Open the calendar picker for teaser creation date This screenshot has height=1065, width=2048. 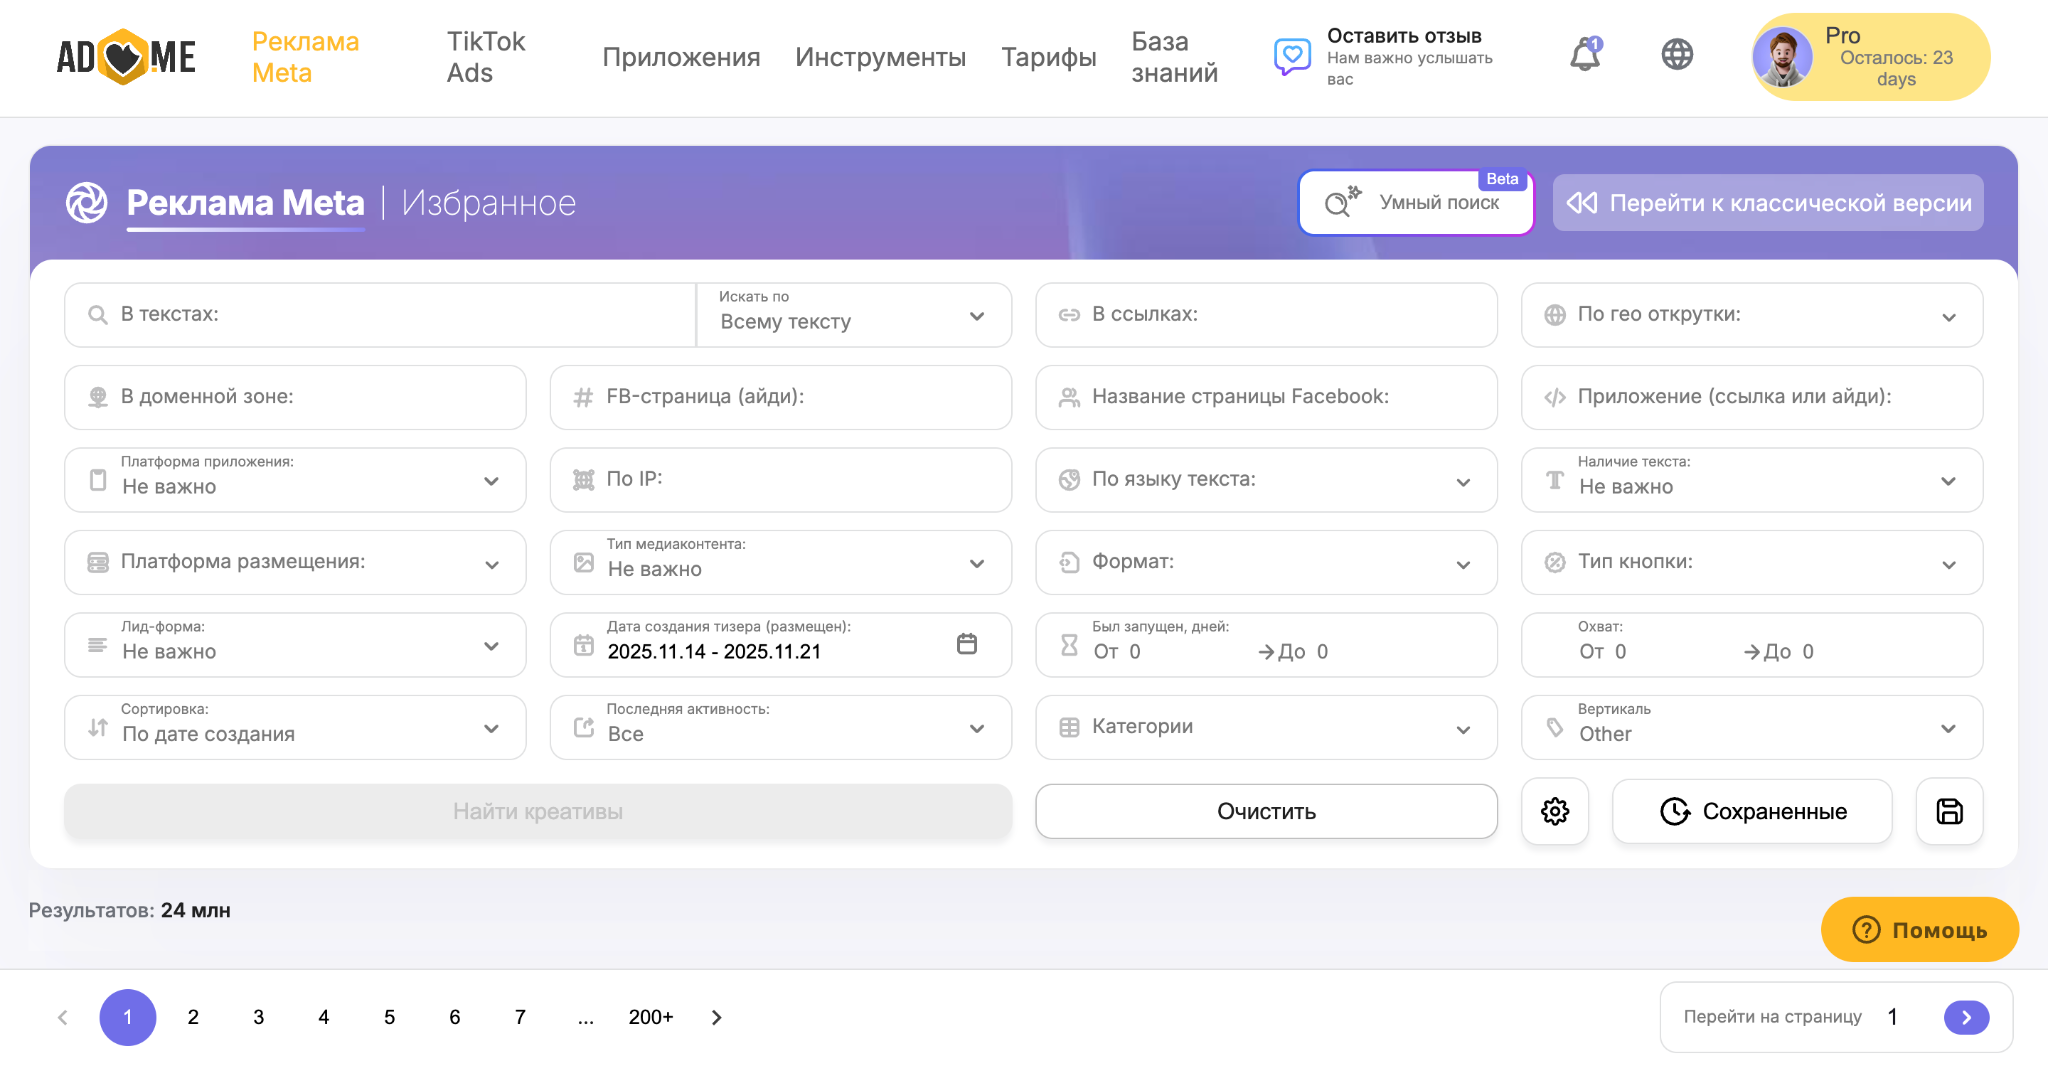click(966, 645)
